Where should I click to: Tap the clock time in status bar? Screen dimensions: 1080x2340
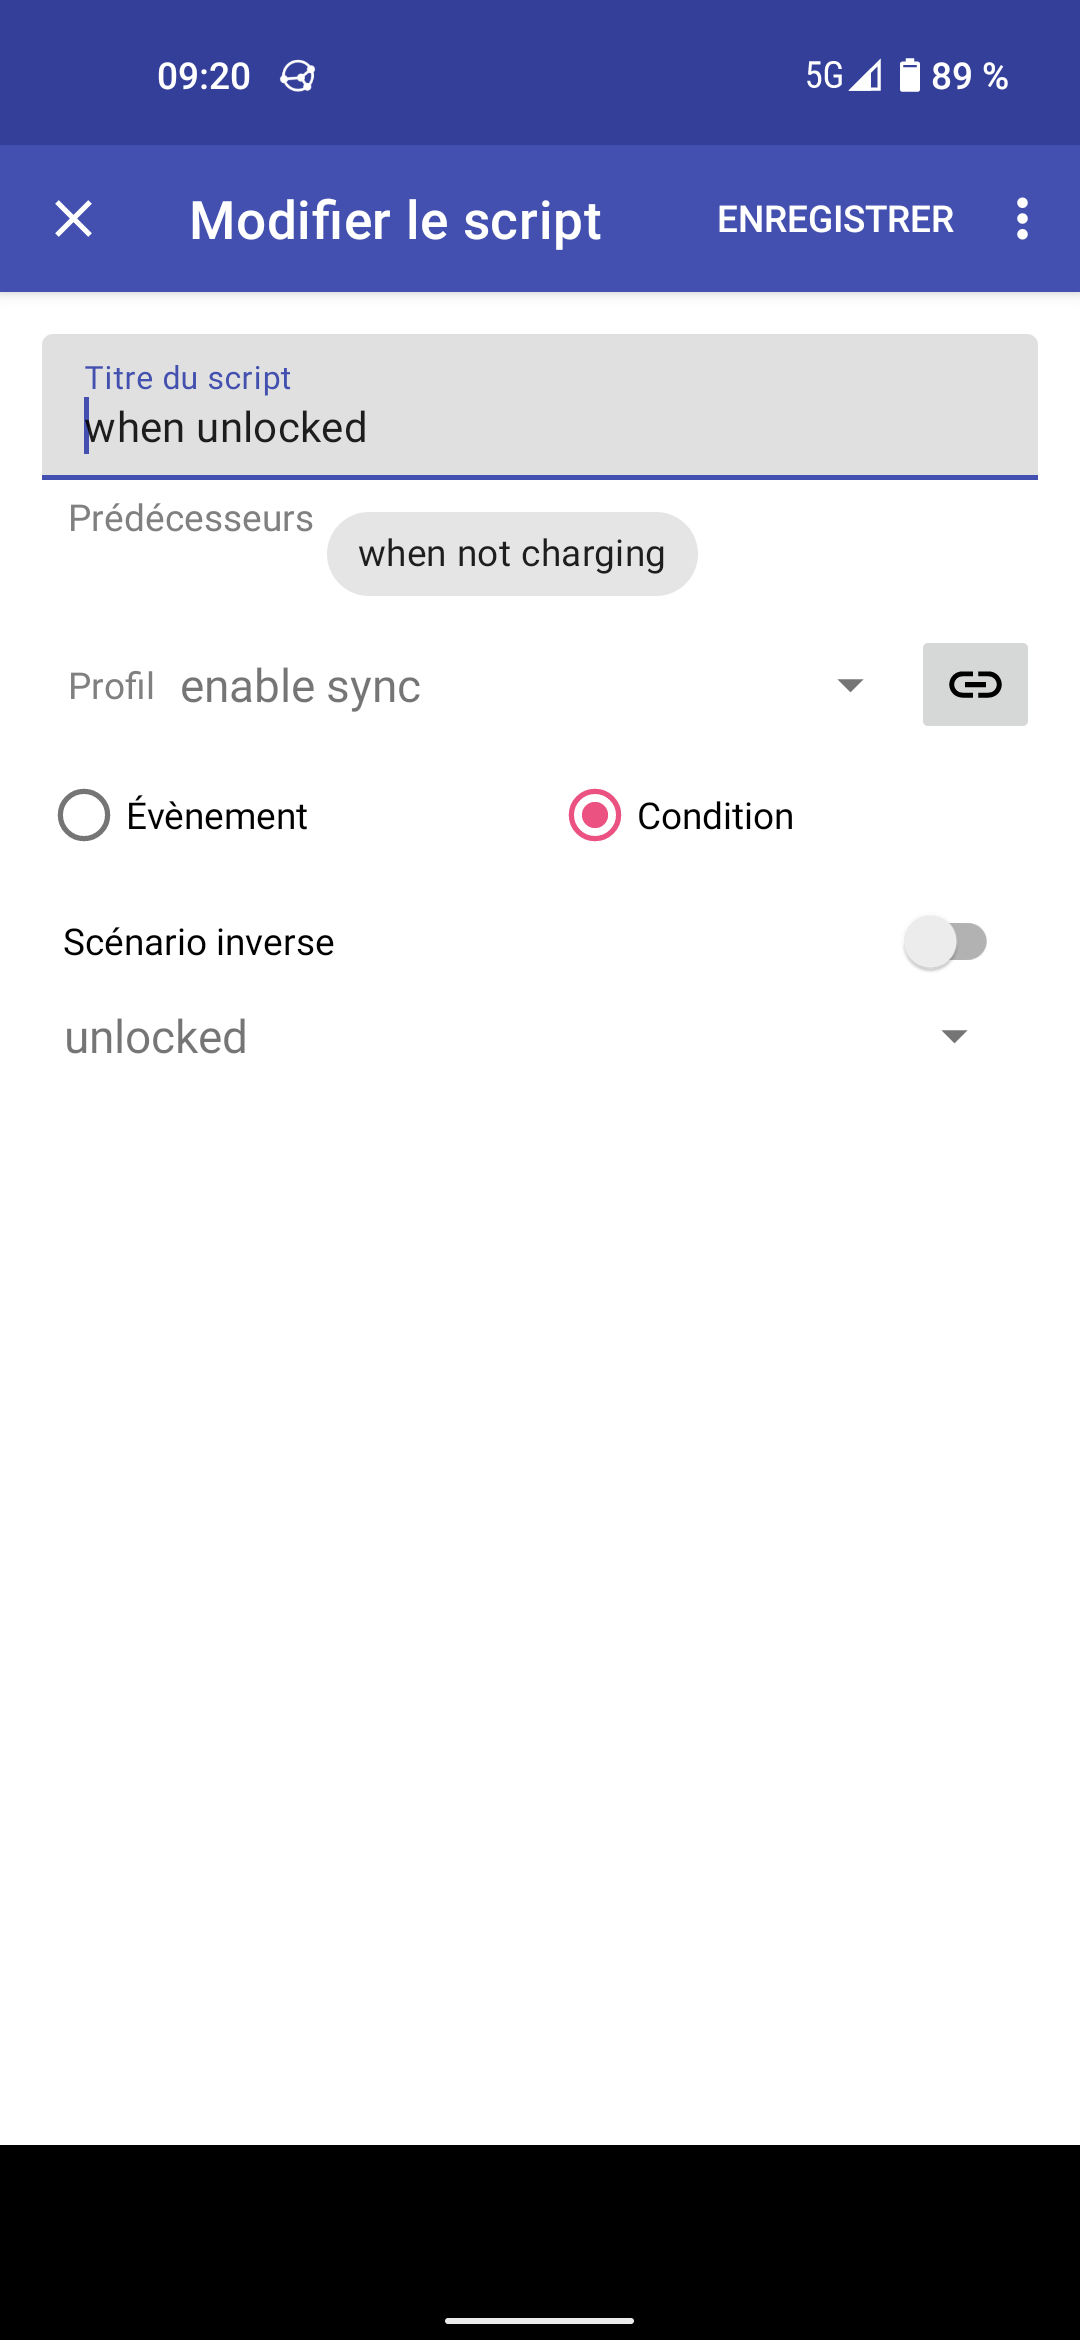[204, 76]
